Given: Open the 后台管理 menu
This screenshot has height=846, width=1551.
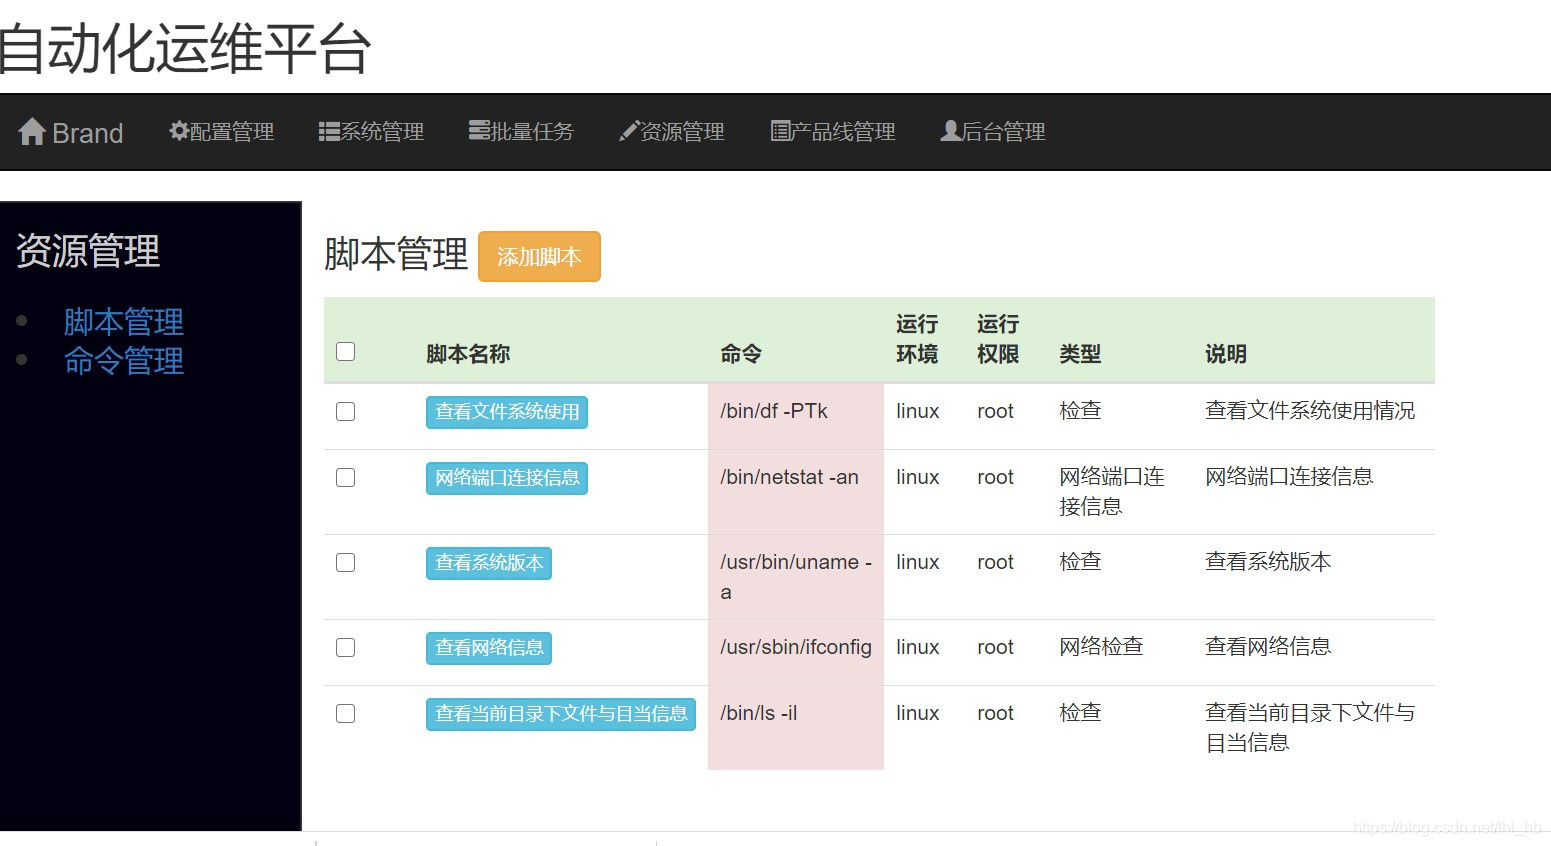Looking at the screenshot, I should pyautogui.click(x=993, y=132).
